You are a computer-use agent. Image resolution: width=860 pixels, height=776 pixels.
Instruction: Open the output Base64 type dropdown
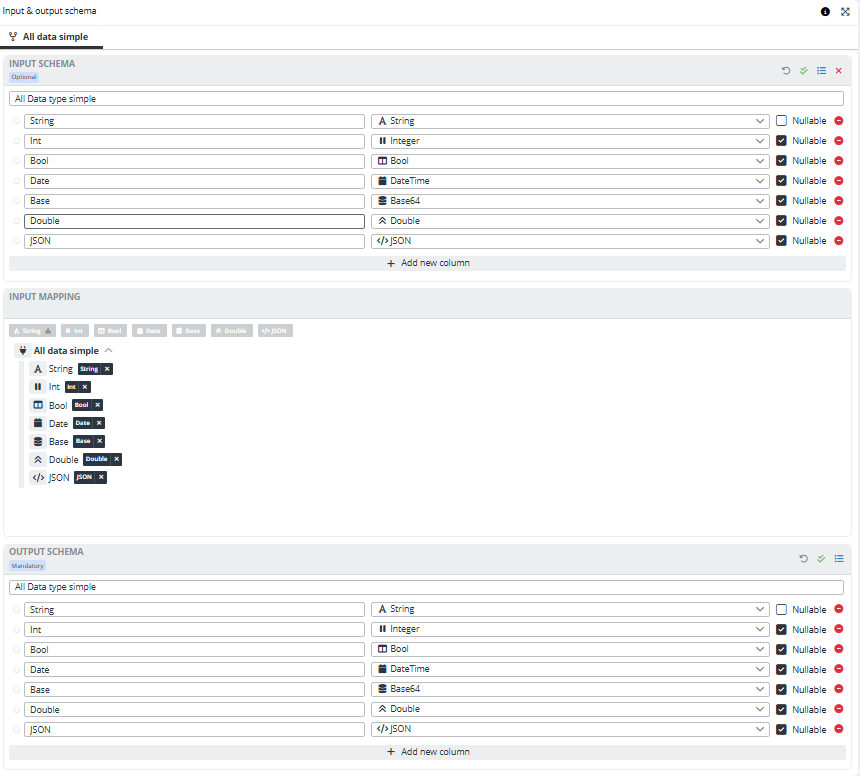click(569, 689)
